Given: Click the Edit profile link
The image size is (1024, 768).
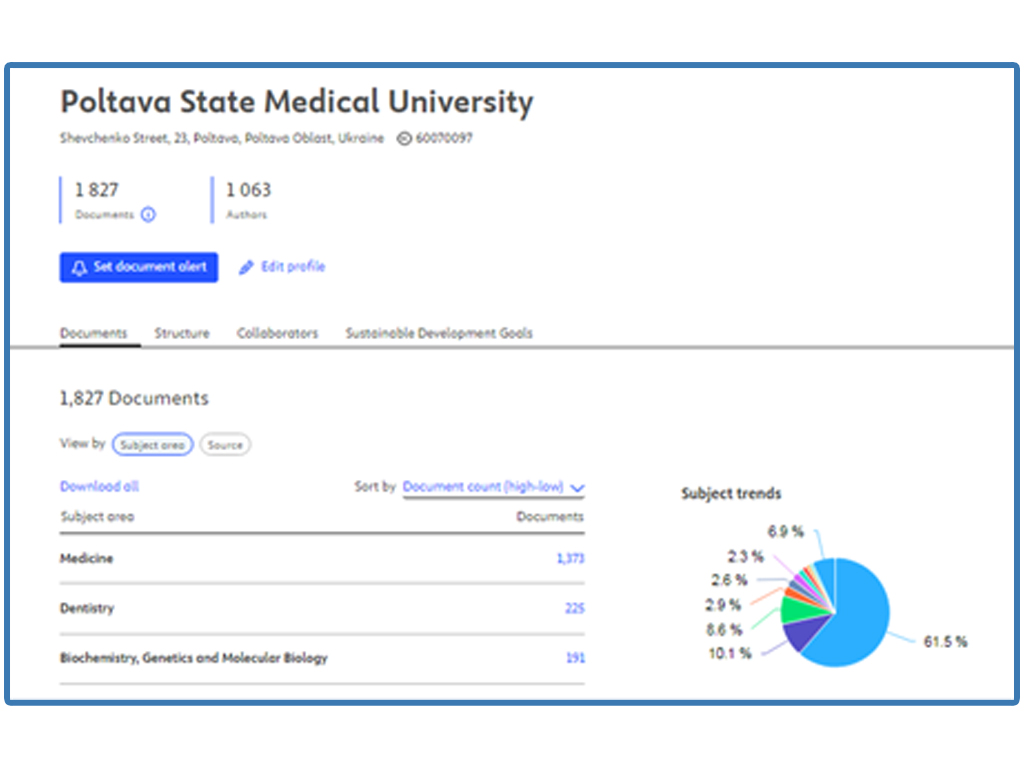Looking at the screenshot, I should pyautogui.click(x=293, y=266).
